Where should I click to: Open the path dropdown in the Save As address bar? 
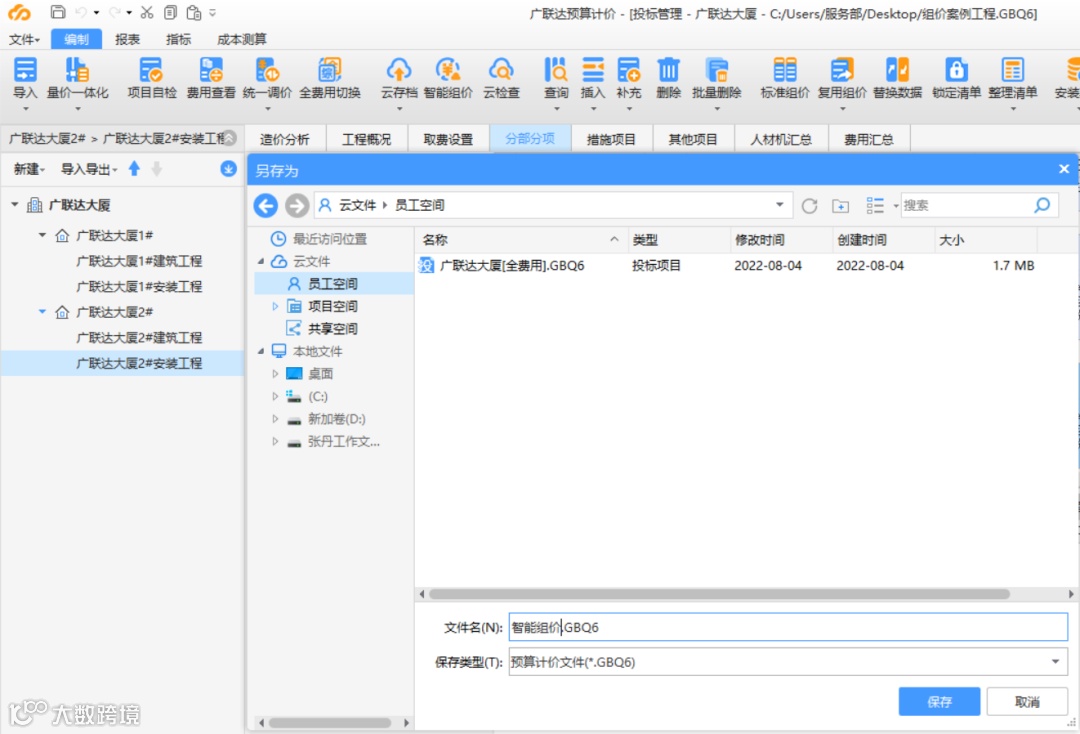pyautogui.click(x=780, y=205)
